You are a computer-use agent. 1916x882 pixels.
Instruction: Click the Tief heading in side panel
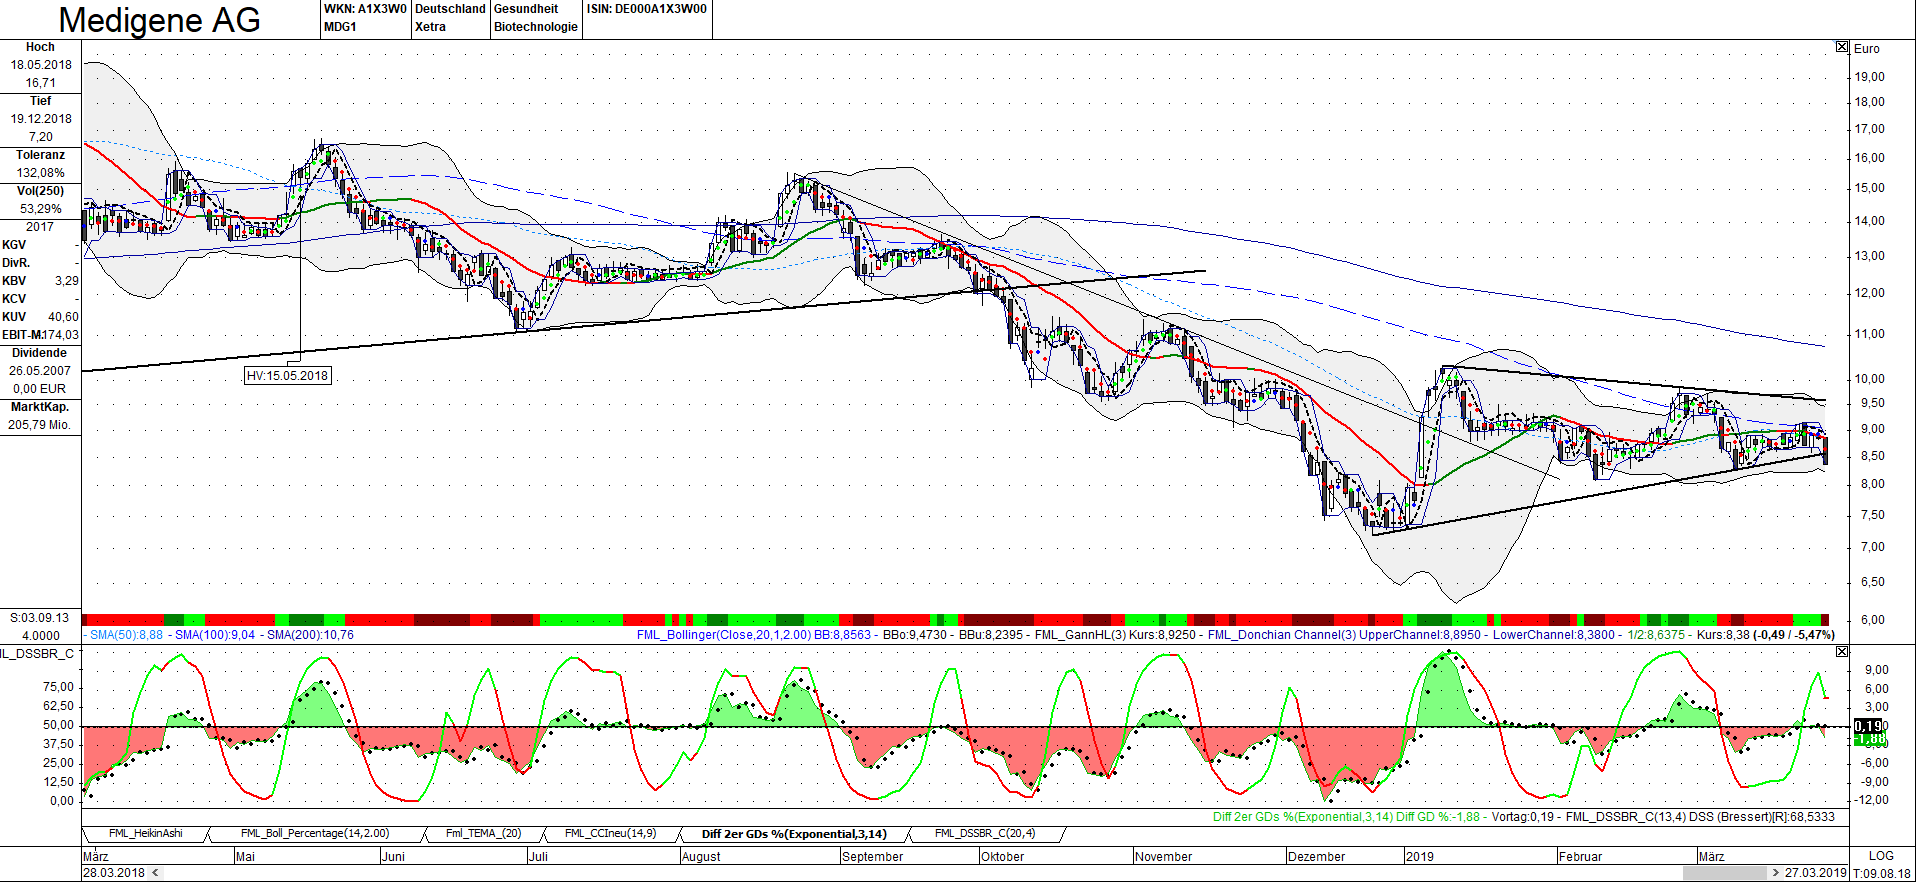tap(40, 101)
